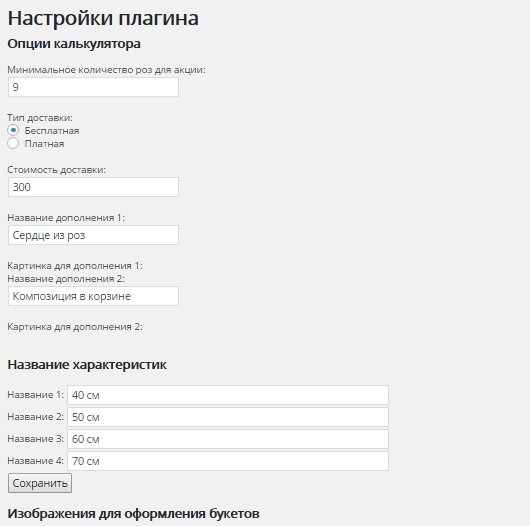Screen dimensions: 530x526
Task: Click the Композиция в корзине input field
Action: coord(93,296)
